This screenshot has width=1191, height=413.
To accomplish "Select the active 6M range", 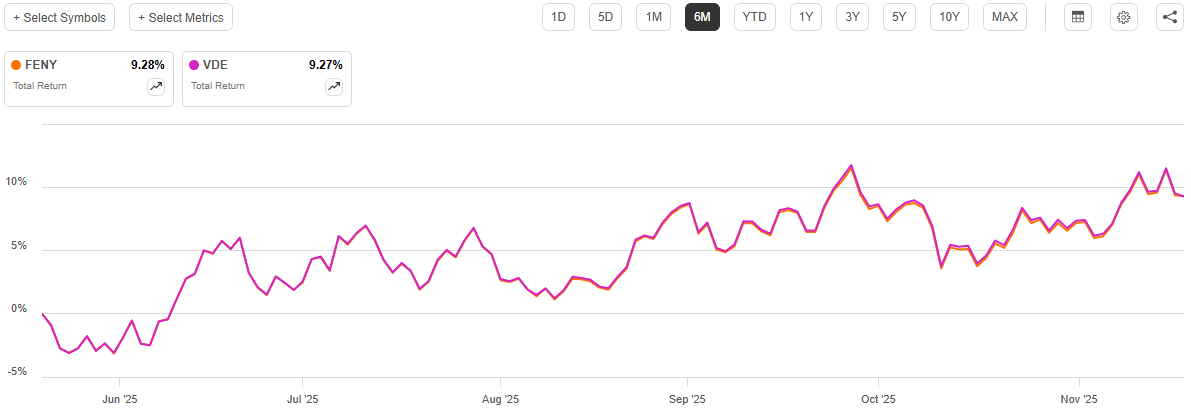I will click(x=702, y=17).
